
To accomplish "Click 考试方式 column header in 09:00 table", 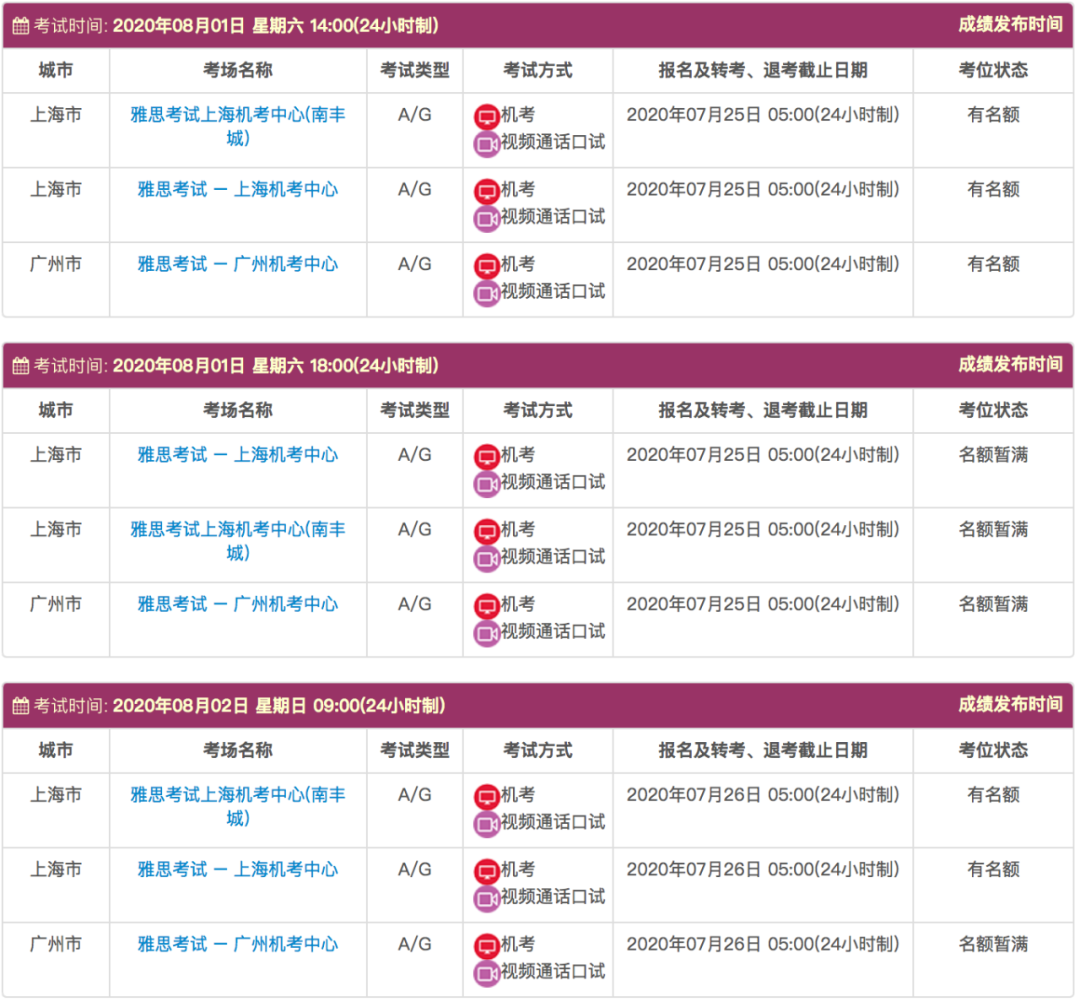I will (x=538, y=751).
